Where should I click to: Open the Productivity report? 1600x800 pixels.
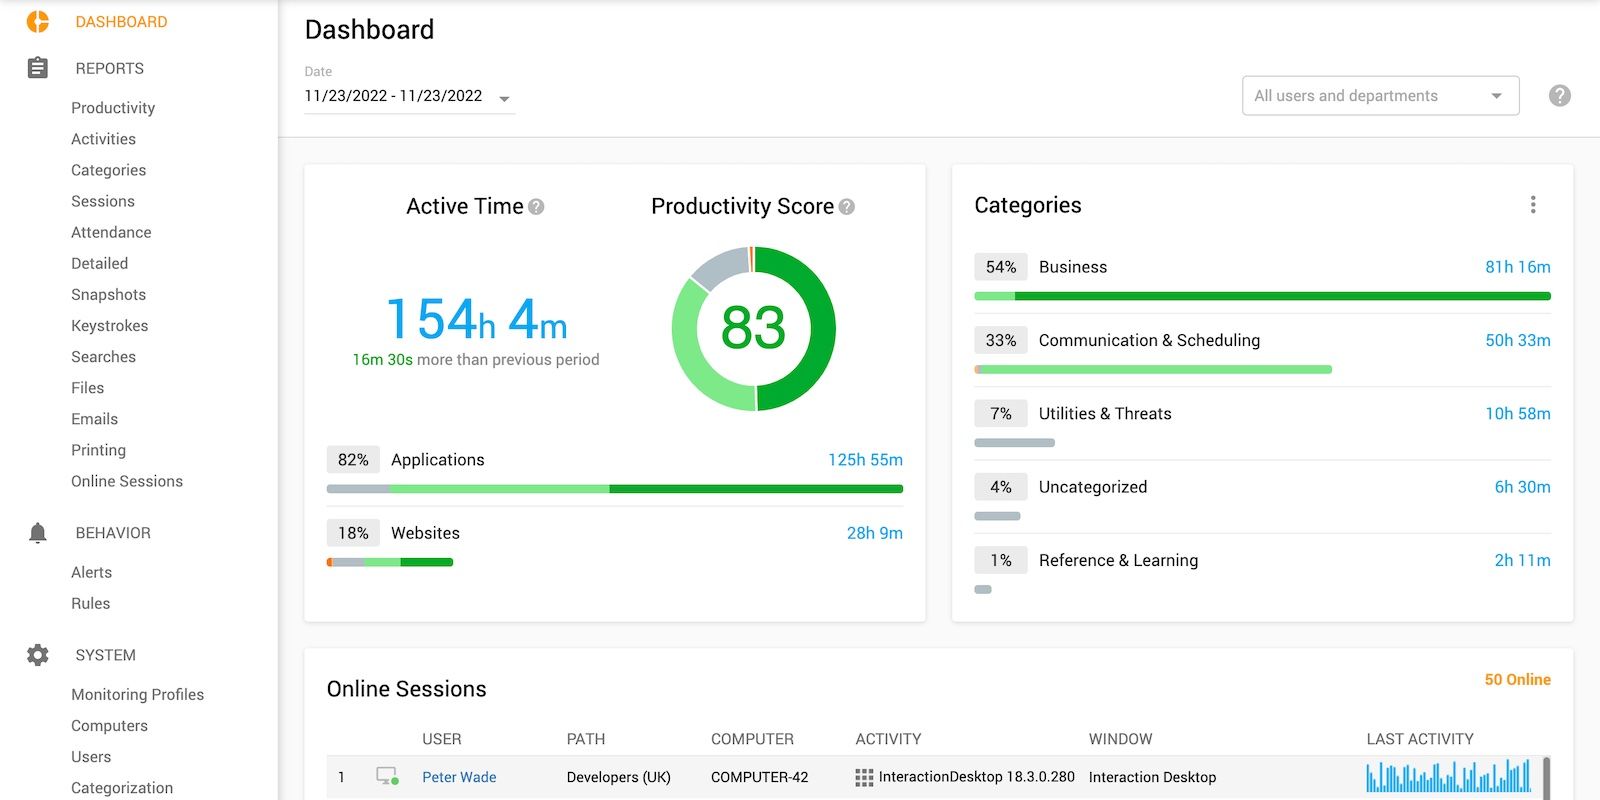[113, 108]
